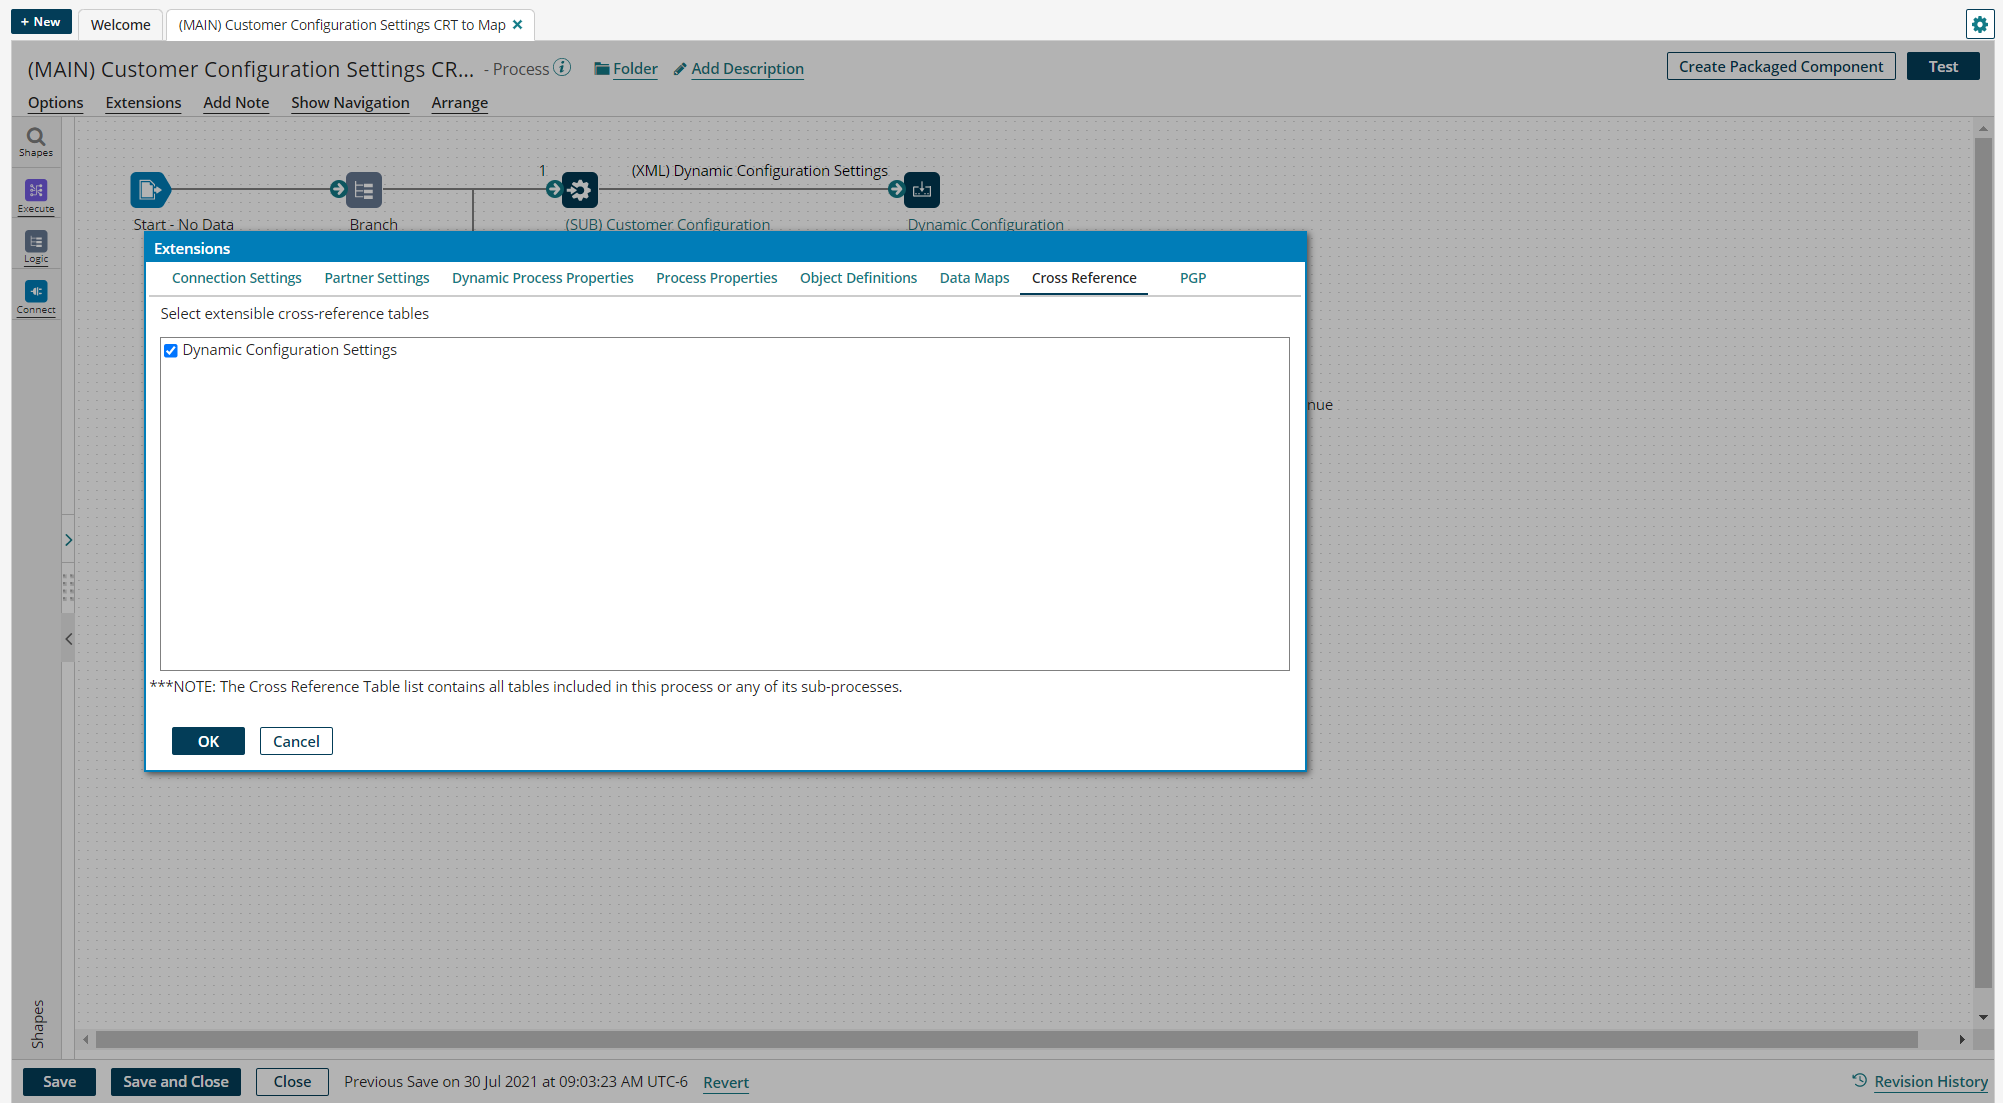Select the Shapes search tool

[35, 140]
